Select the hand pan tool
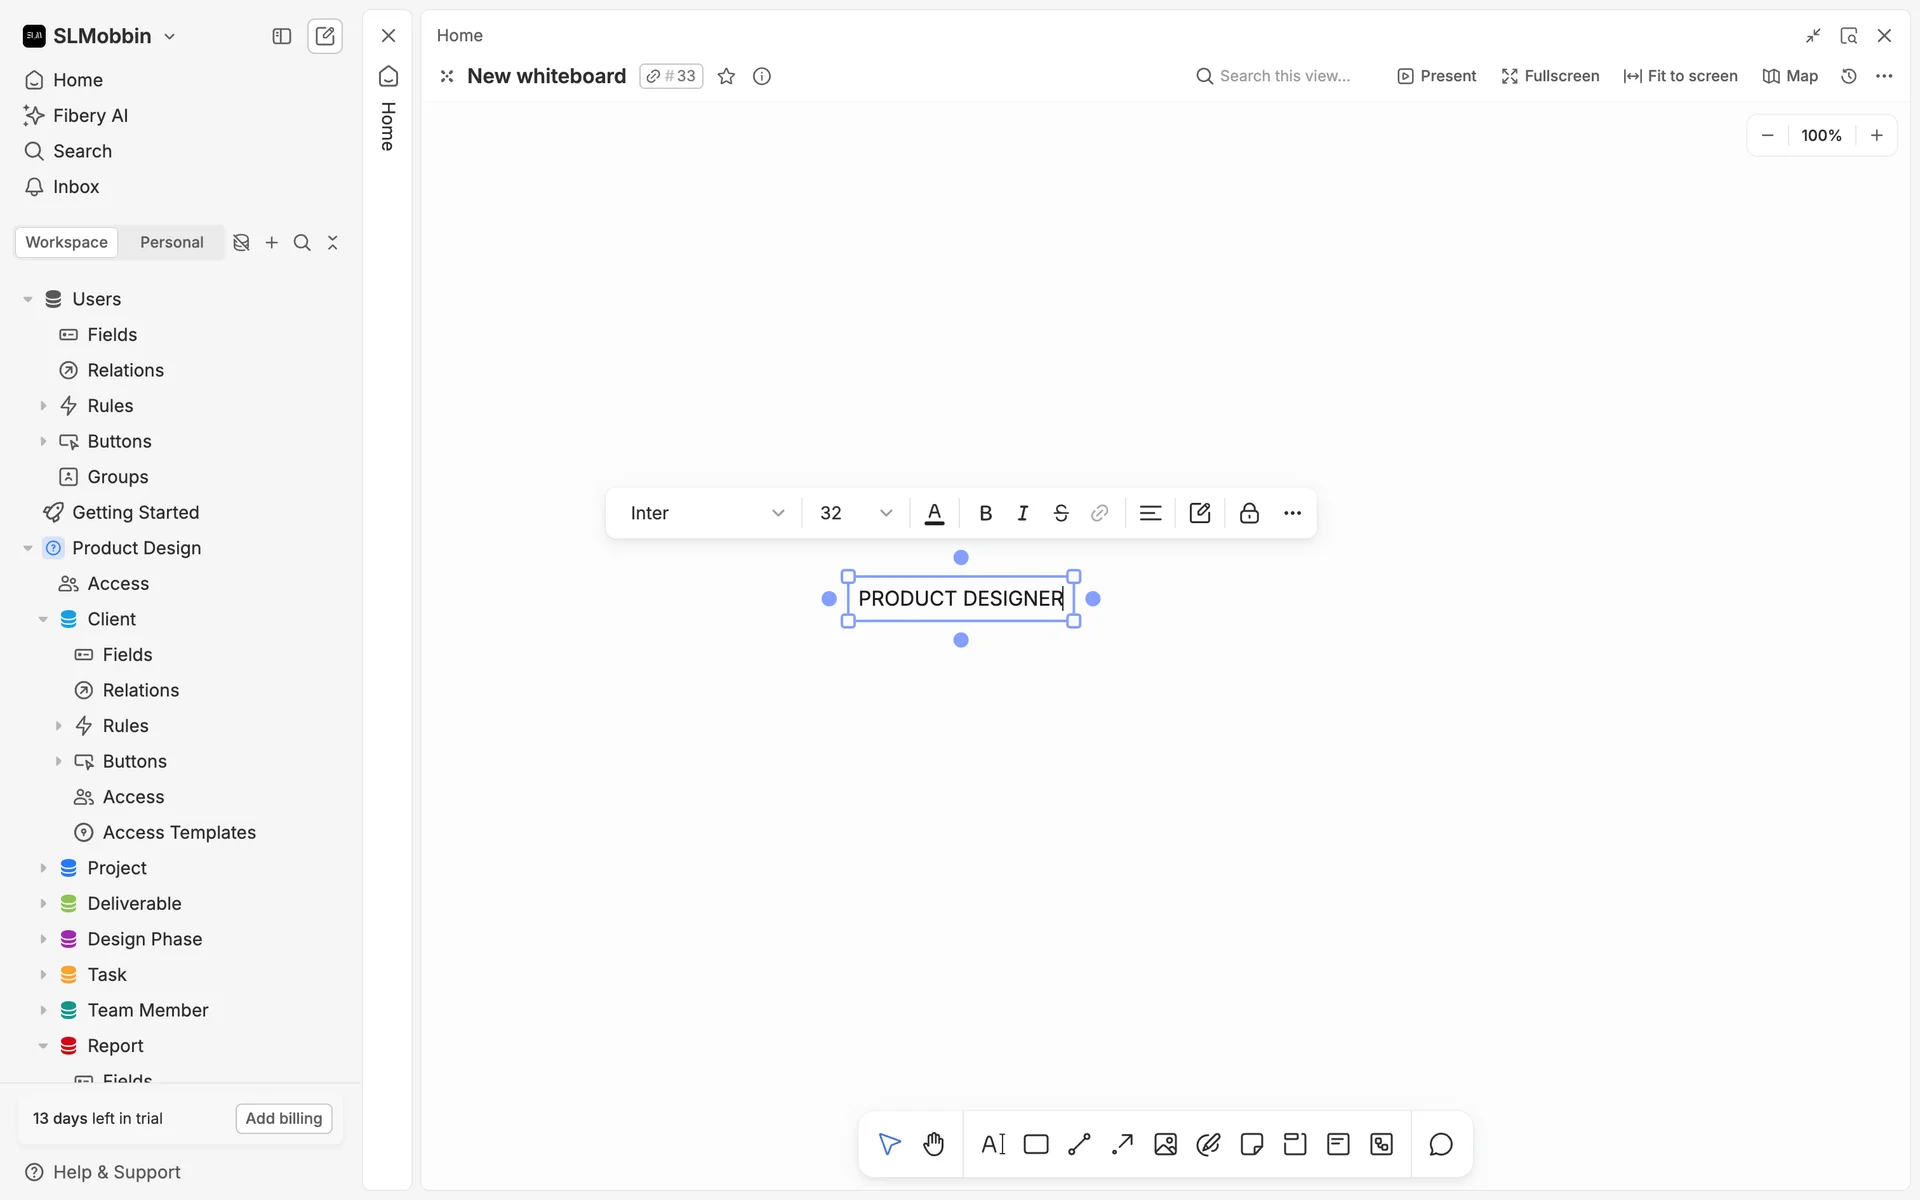Viewport: 1920px width, 1200px height. tap(933, 1144)
